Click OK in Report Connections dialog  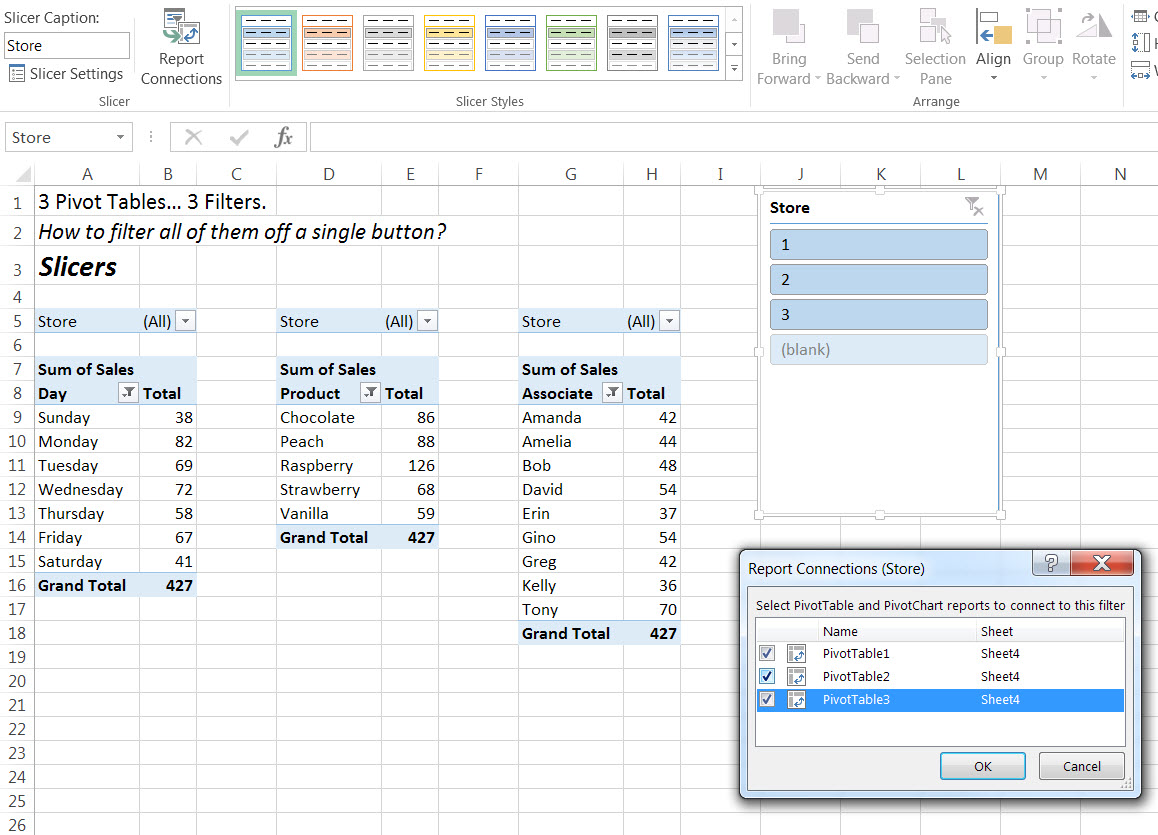(x=982, y=767)
